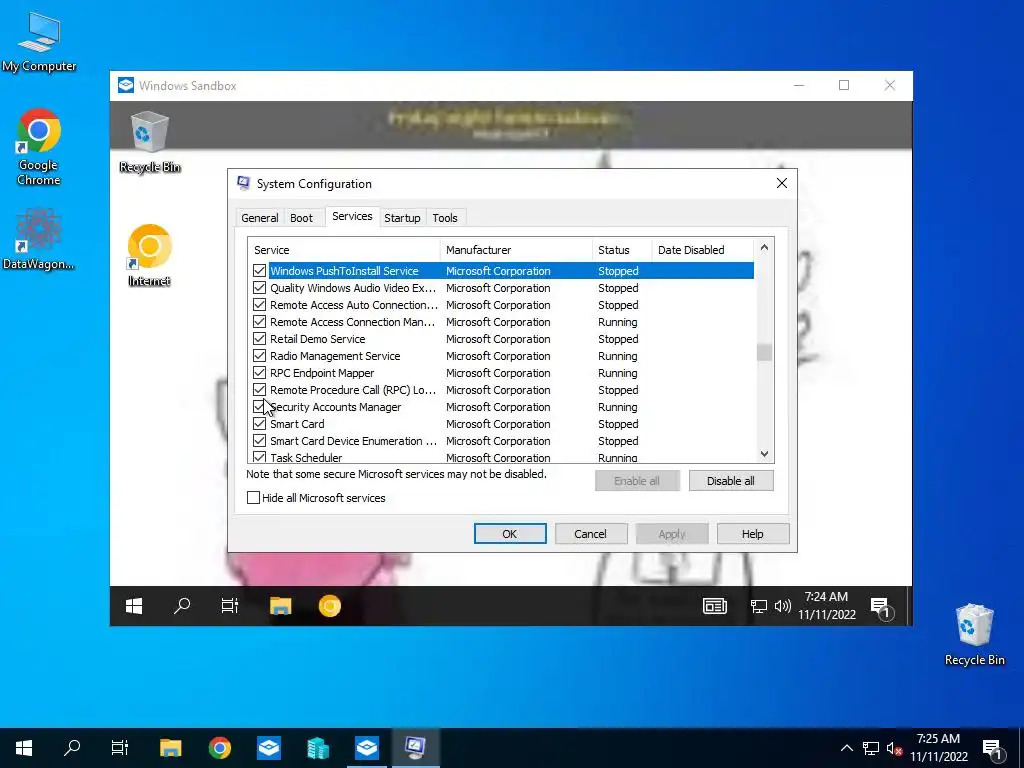Open host Windows Start menu
1024x768 pixels.
[24, 748]
